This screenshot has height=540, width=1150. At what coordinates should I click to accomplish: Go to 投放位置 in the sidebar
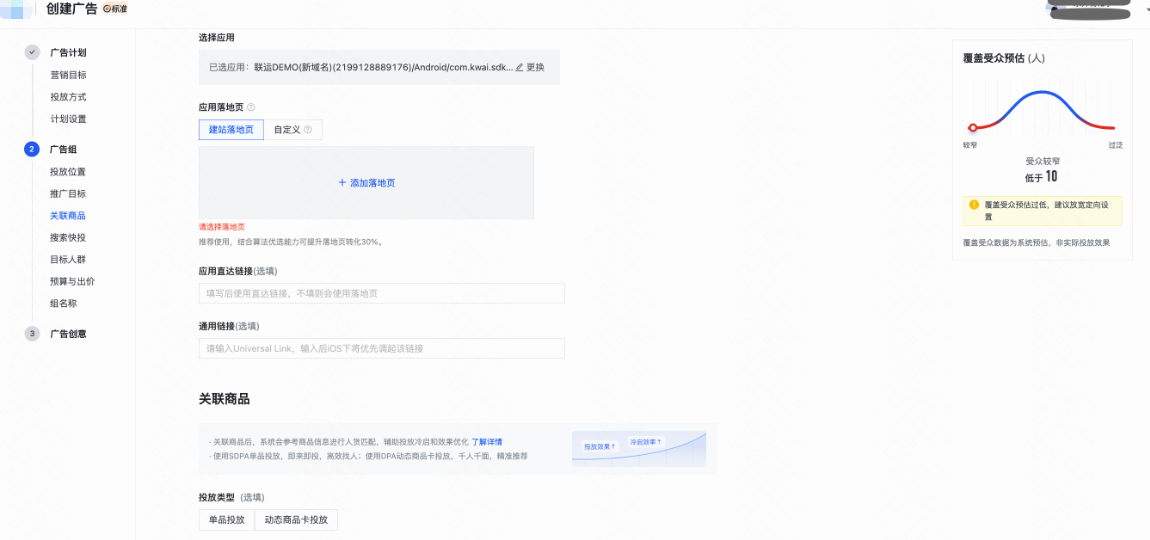pyautogui.click(x=68, y=172)
